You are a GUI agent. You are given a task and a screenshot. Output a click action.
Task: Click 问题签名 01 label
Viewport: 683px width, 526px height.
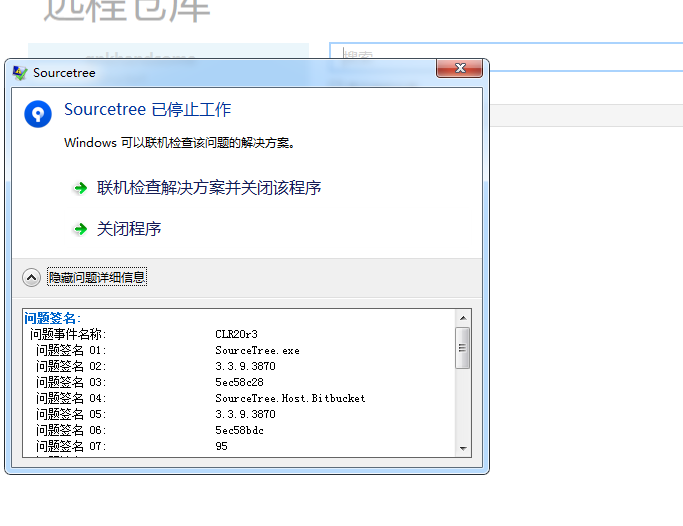coord(71,351)
